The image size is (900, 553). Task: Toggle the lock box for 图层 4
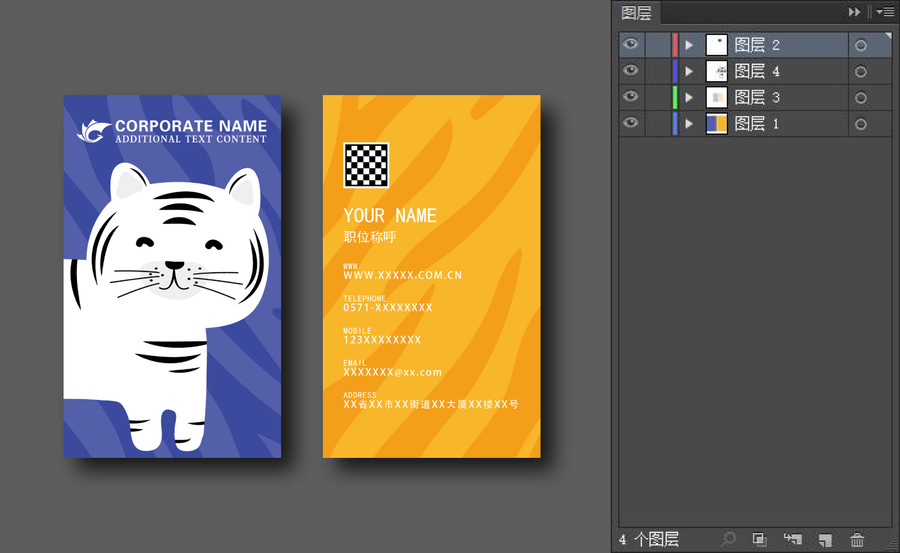(x=658, y=71)
